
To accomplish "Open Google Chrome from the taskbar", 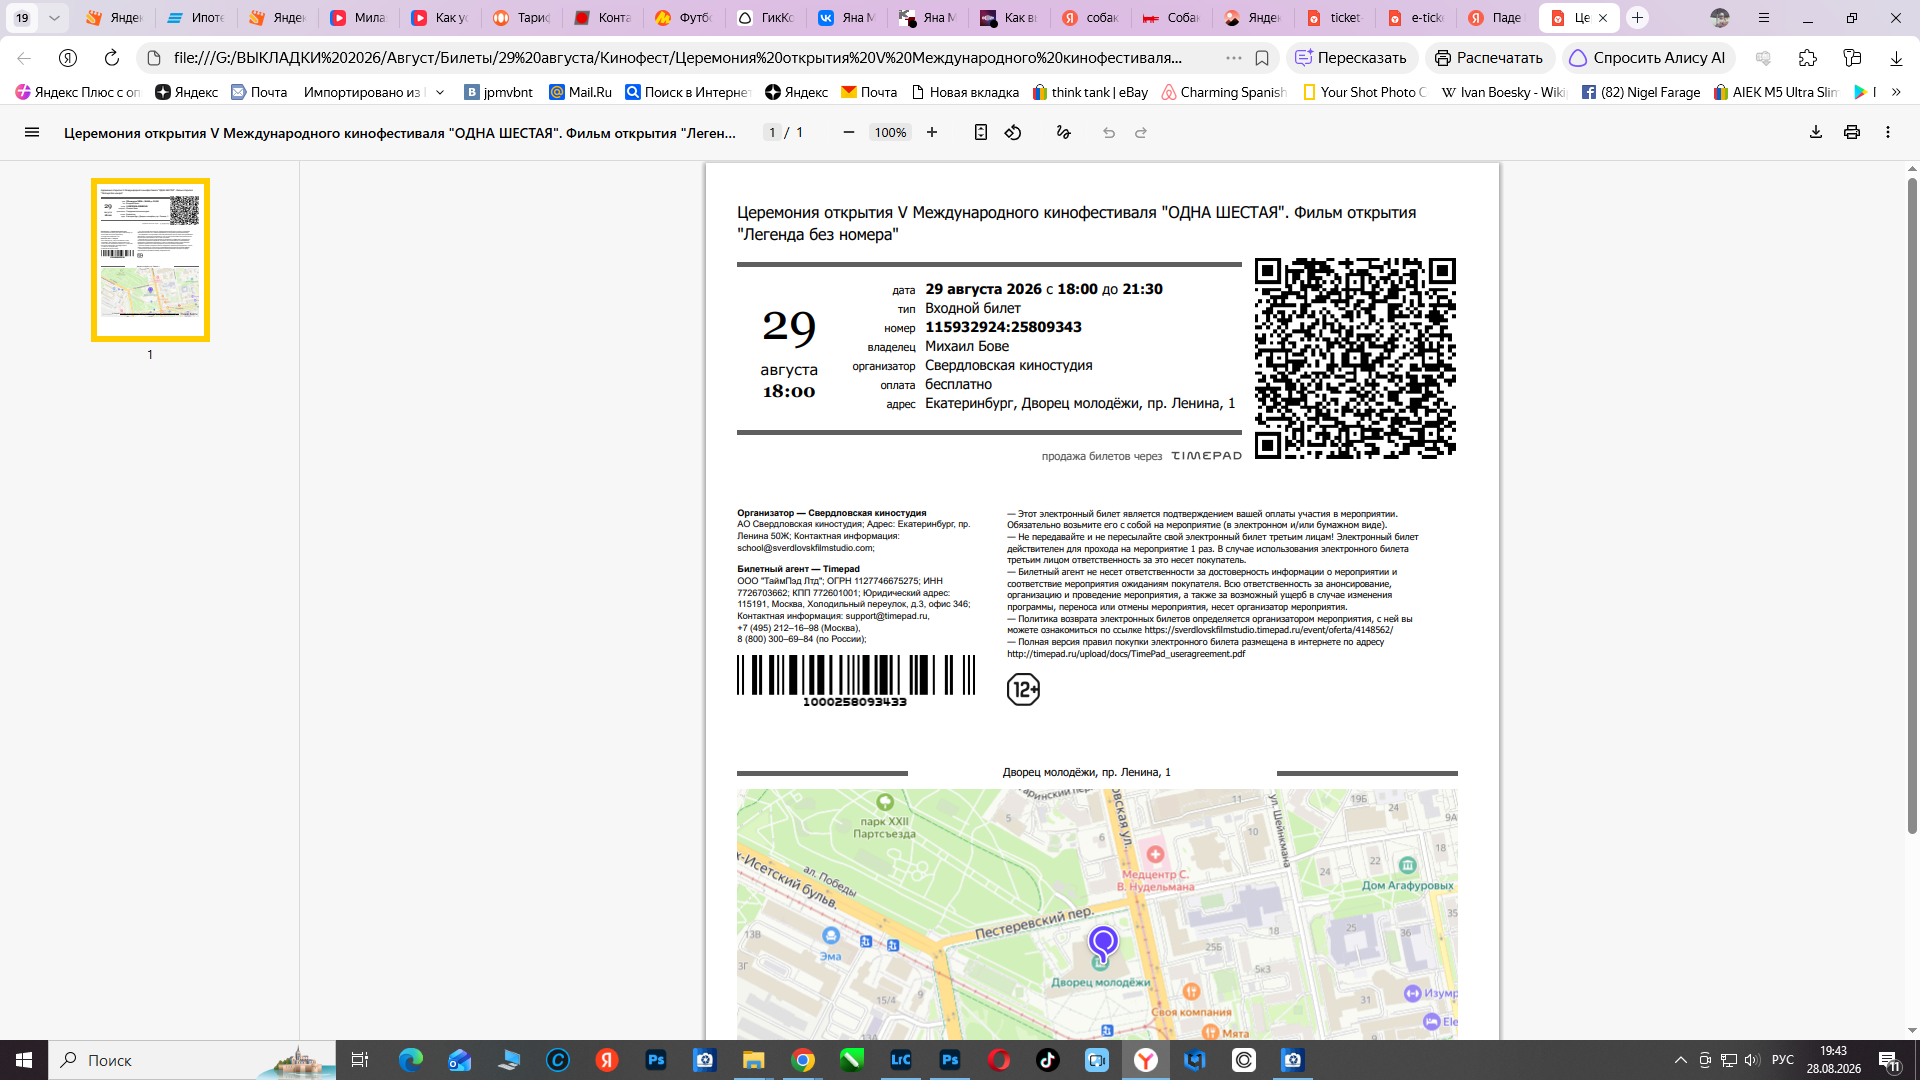I will pos(803,1060).
